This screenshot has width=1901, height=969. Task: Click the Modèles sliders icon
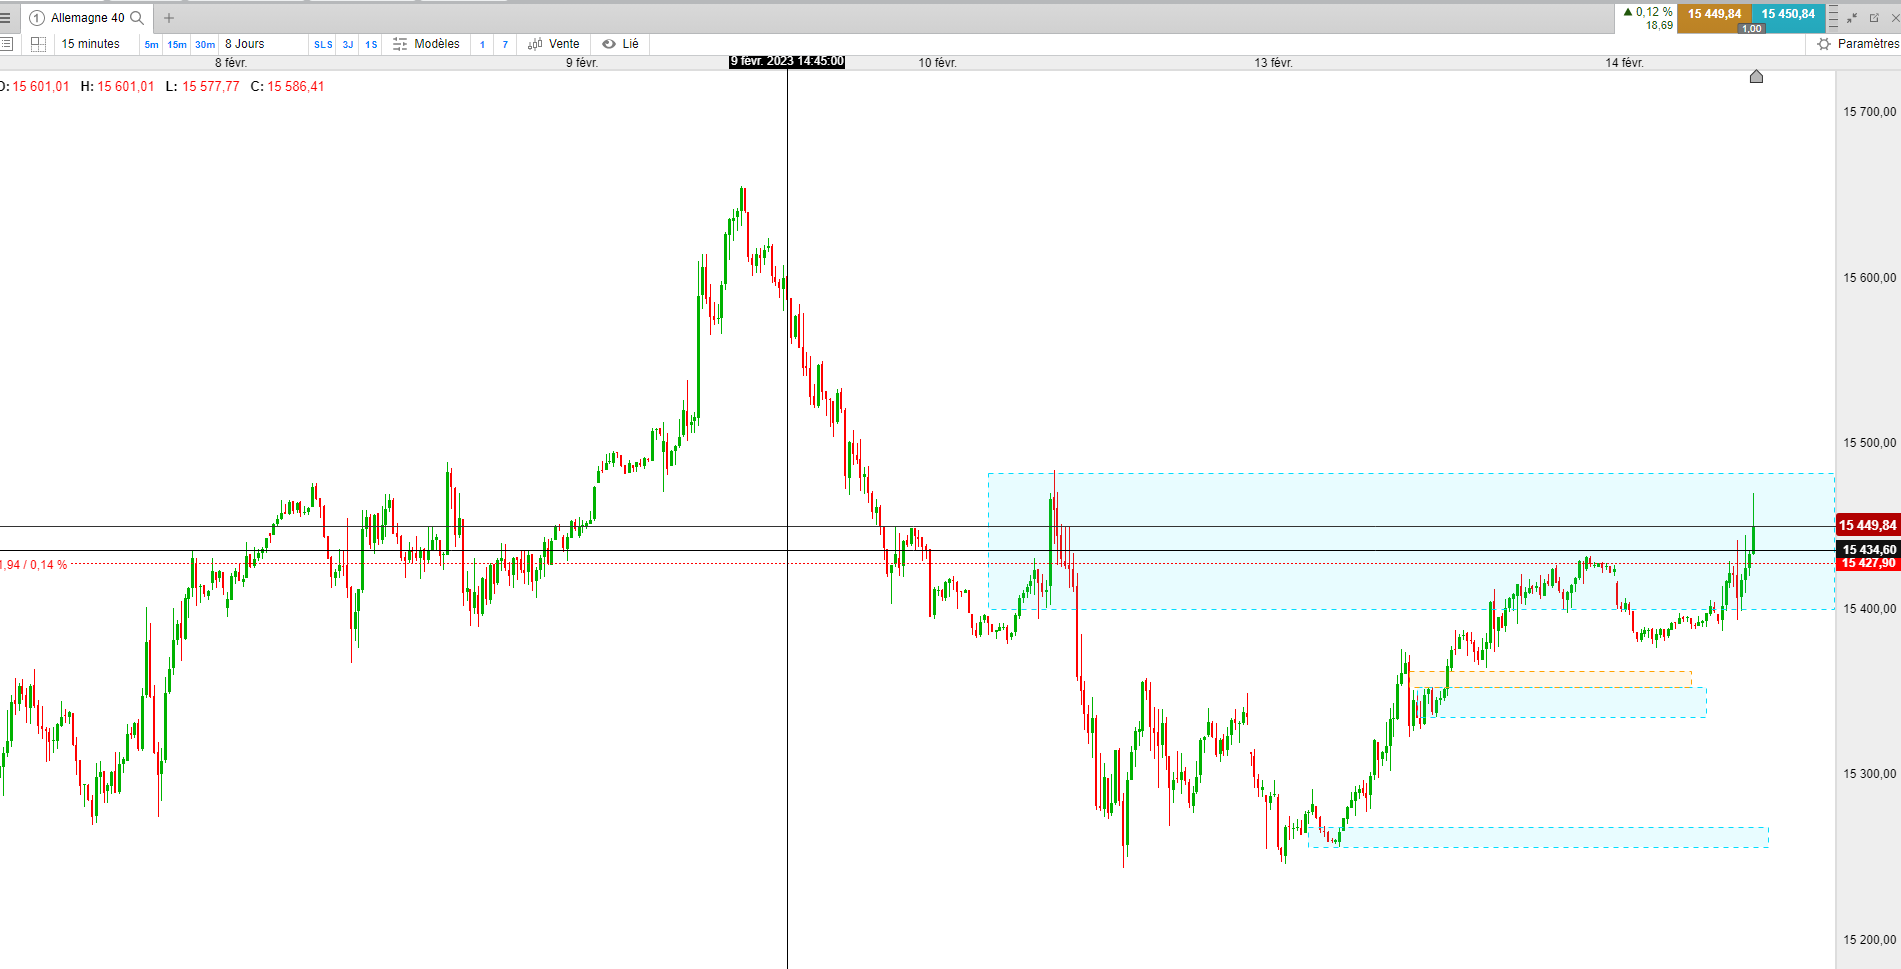coord(400,44)
